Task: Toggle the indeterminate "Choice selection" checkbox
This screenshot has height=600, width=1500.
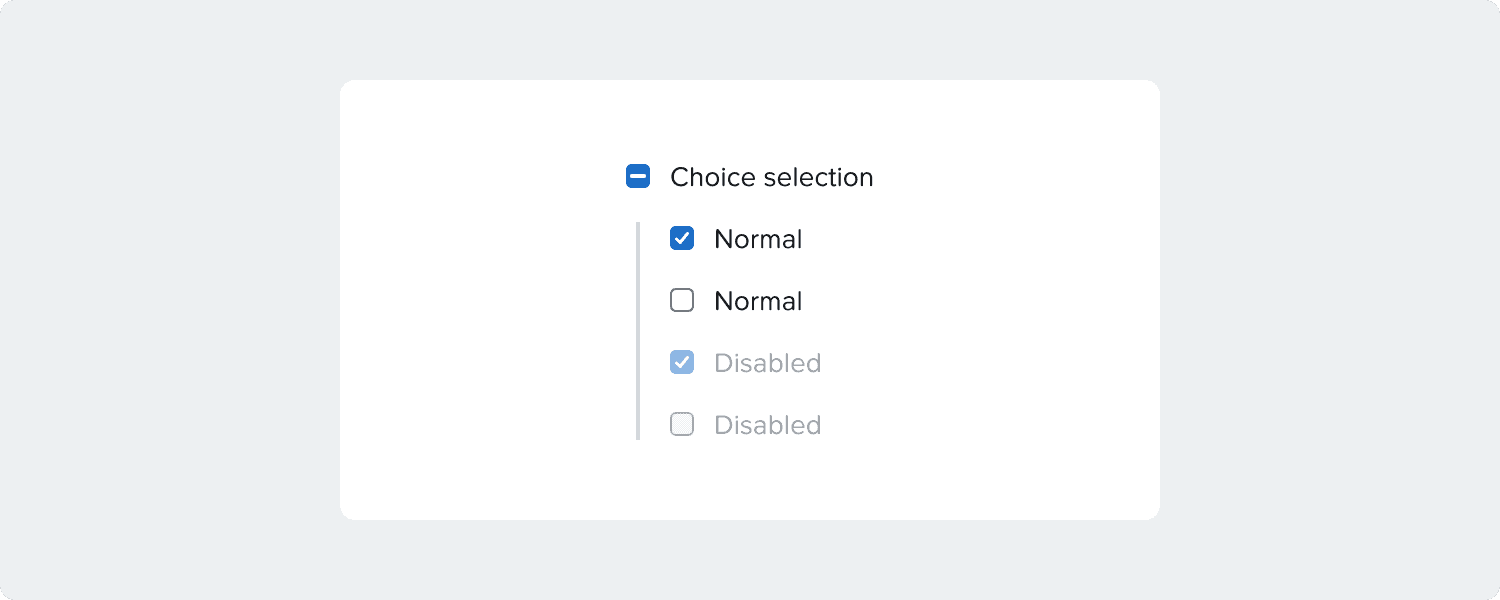Action: (x=638, y=176)
